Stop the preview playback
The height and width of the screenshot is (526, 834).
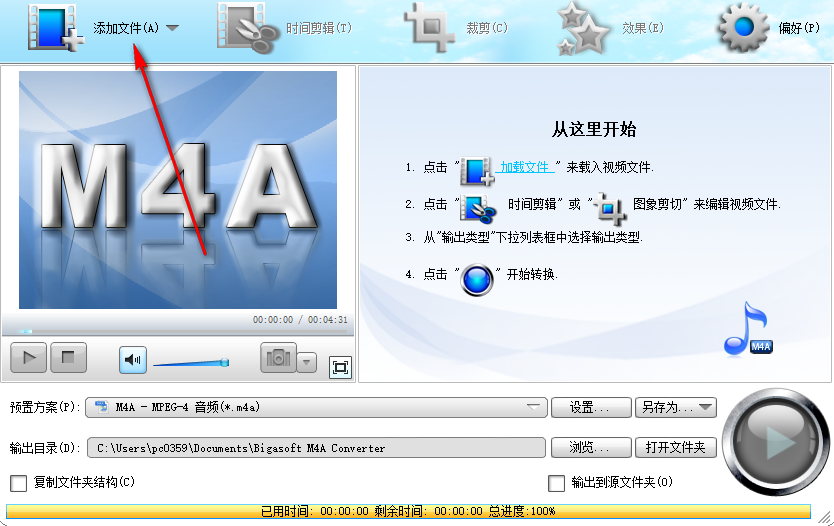coord(68,358)
